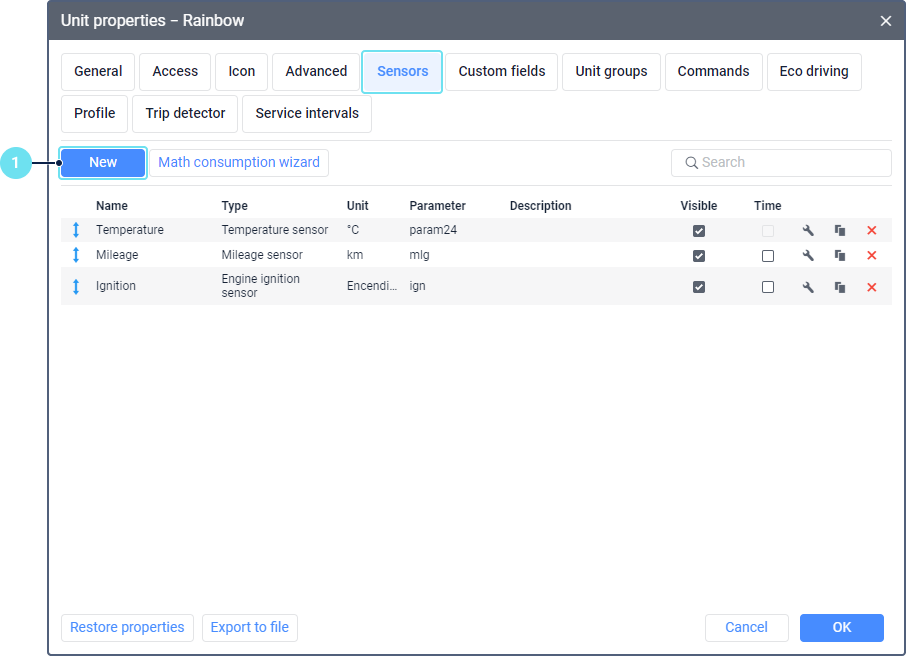Click reorder arrows for Temperature sensor
The width and height of the screenshot is (906, 656).
[76, 231]
